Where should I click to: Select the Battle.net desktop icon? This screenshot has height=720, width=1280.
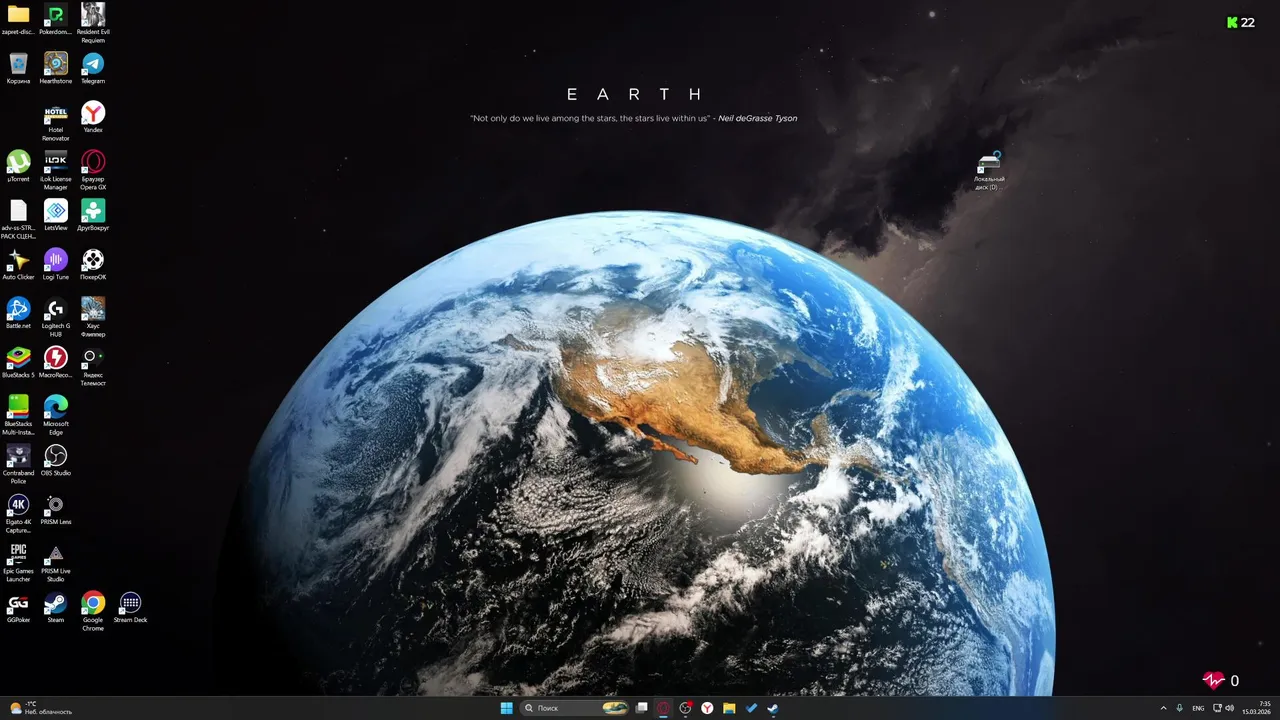[18, 313]
